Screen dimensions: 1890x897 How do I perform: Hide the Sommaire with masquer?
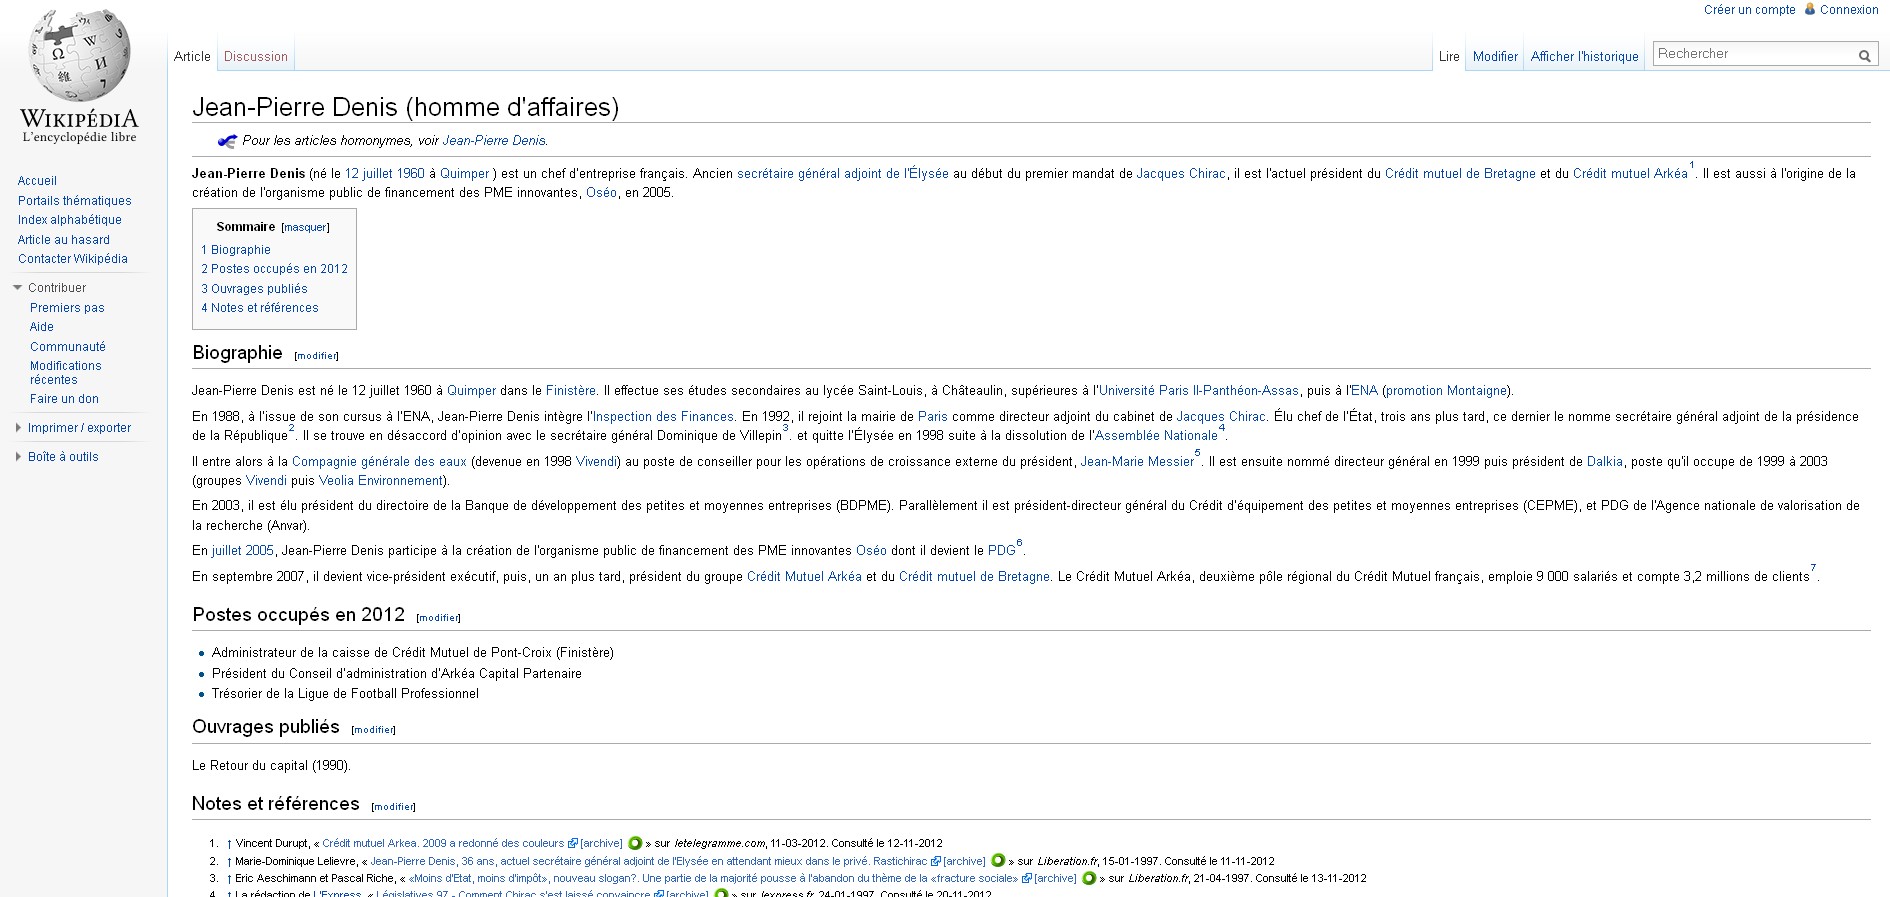coord(305,228)
